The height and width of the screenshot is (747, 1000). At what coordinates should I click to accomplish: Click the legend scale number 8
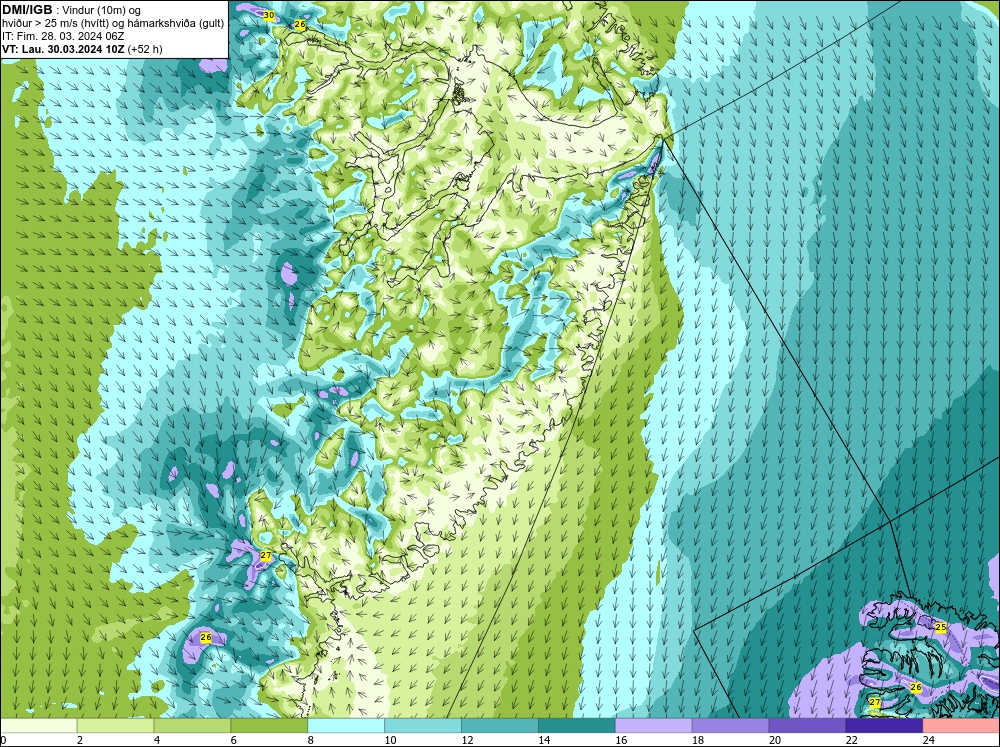311,740
